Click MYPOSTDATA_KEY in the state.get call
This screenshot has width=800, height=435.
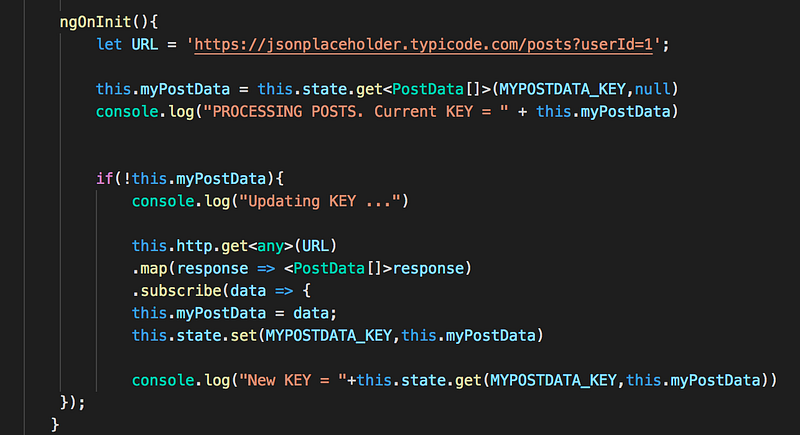[x=562, y=89]
